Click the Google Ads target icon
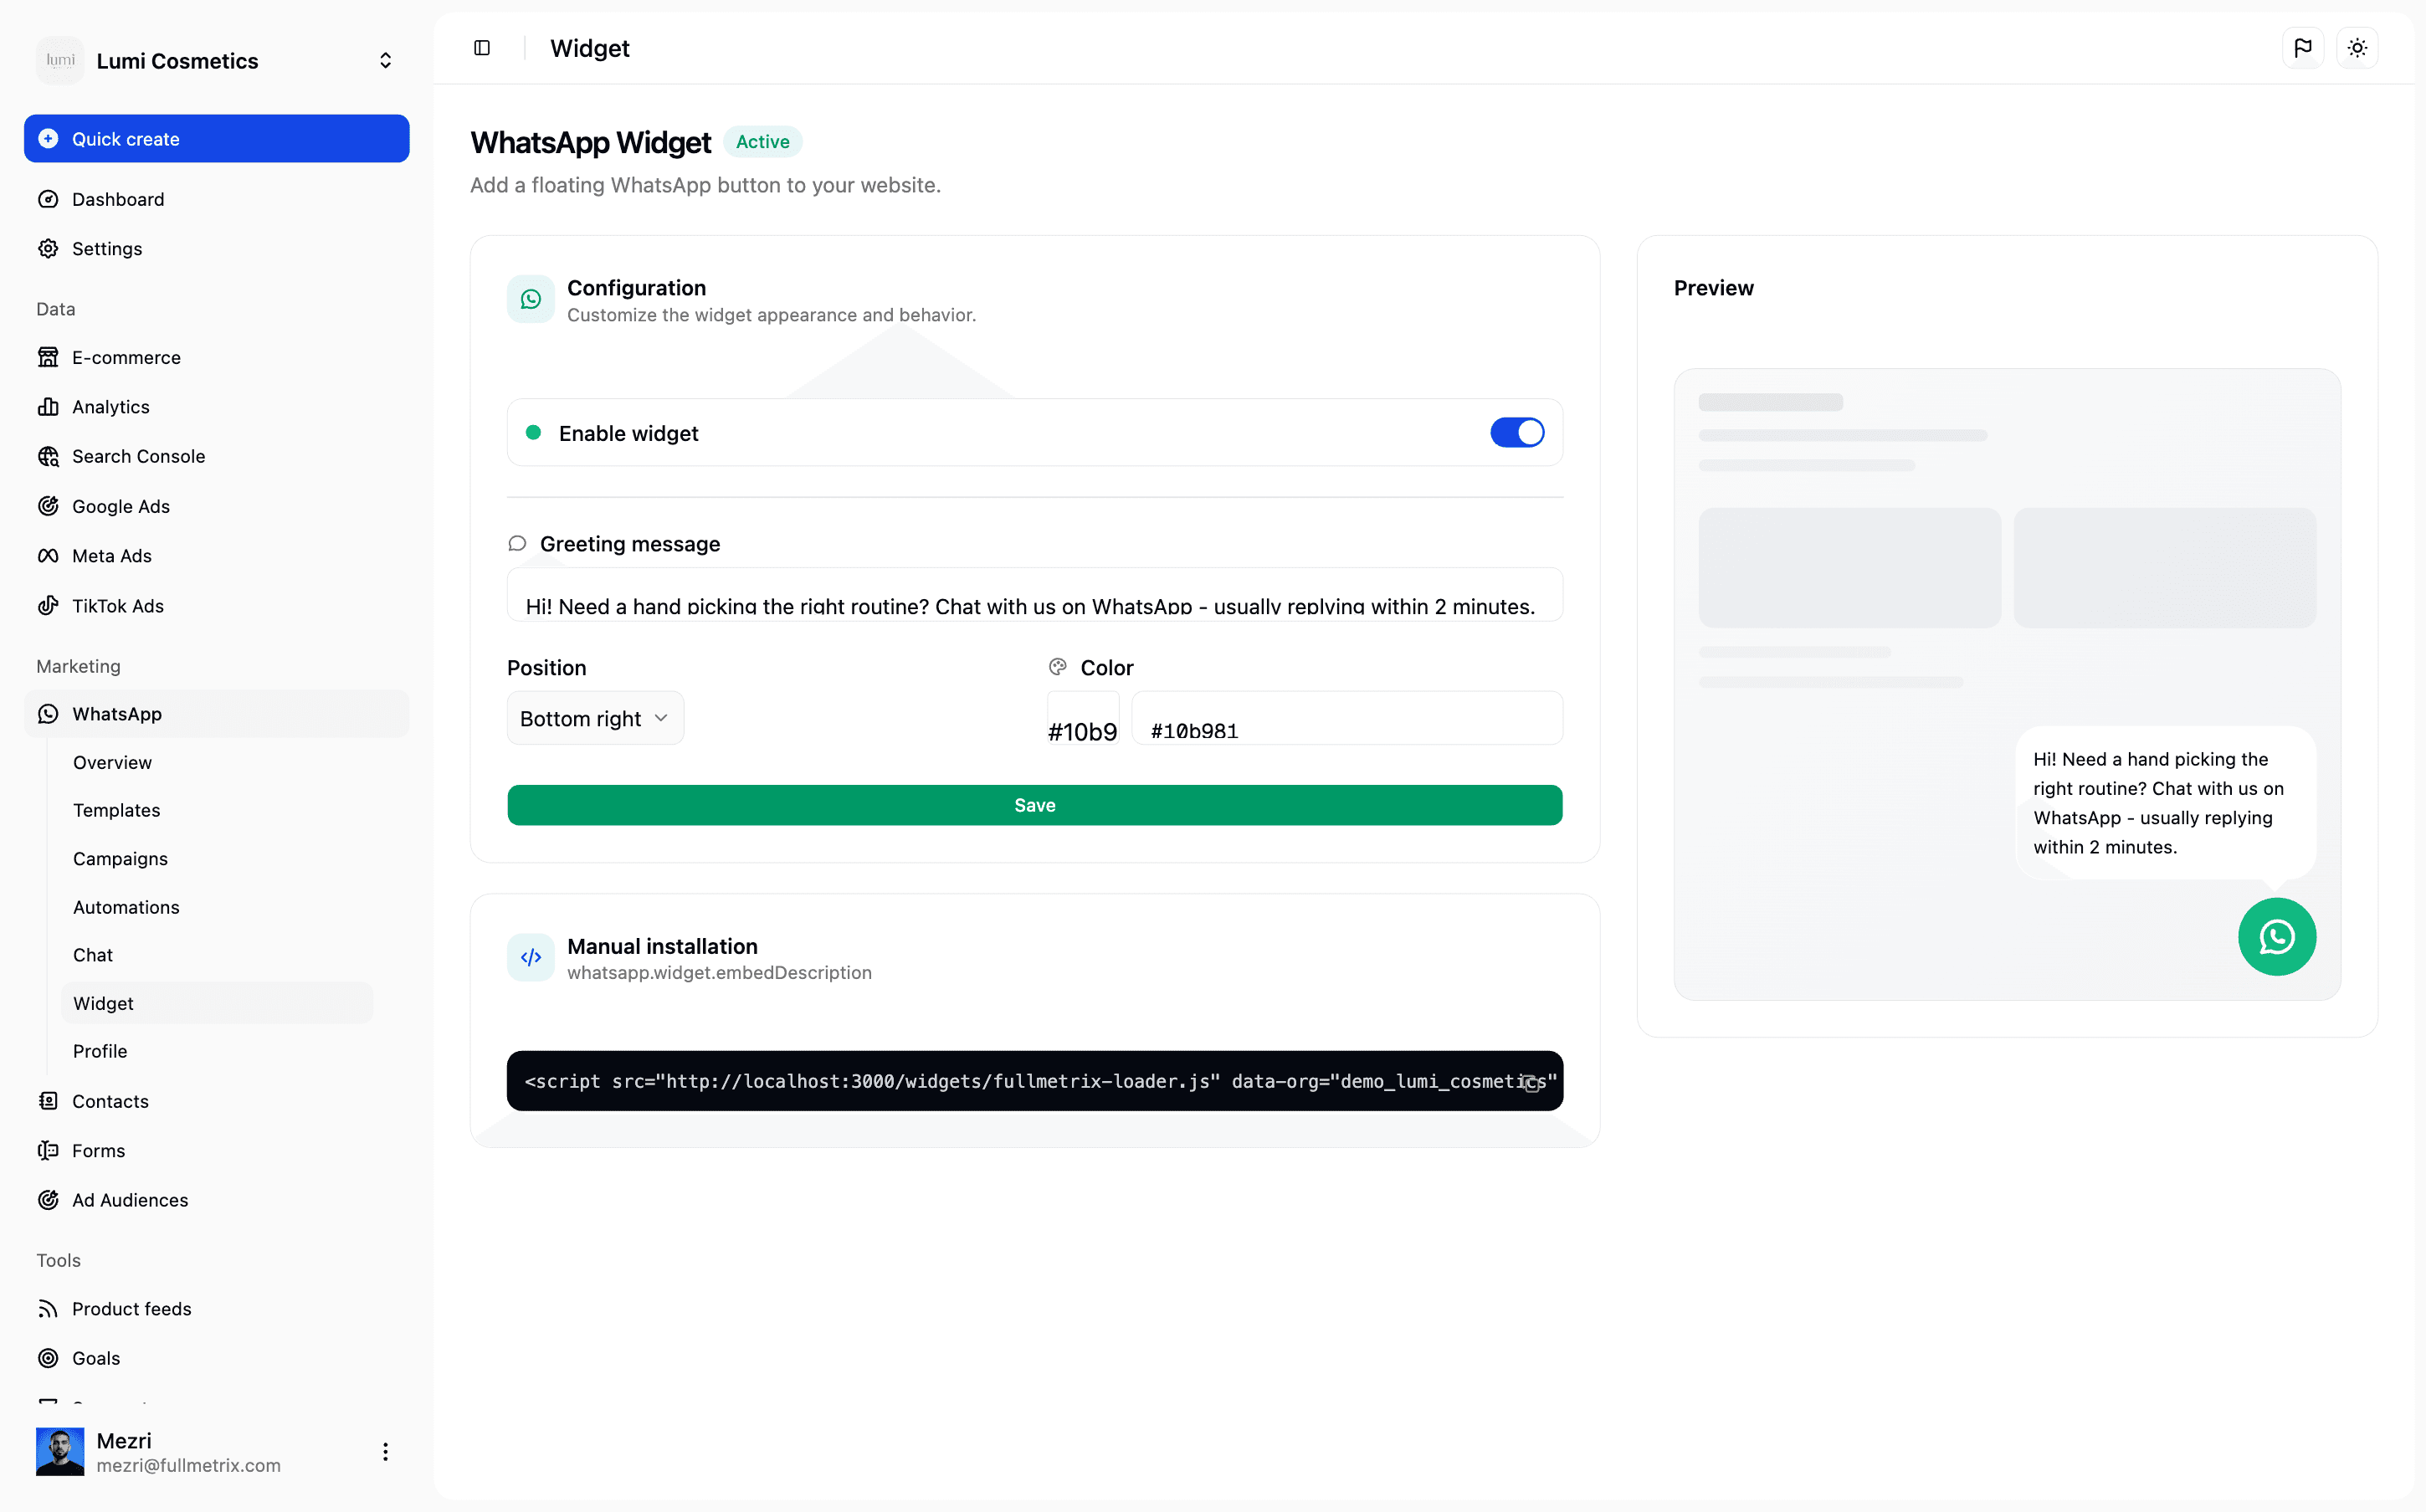 (x=48, y=506)
